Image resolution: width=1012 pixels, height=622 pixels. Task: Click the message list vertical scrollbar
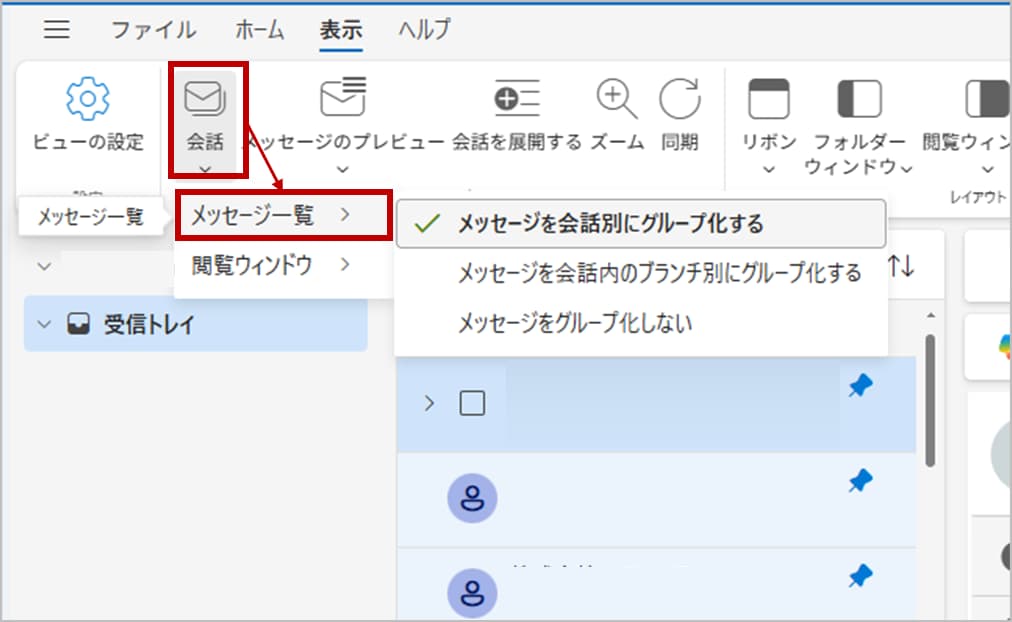930,400
